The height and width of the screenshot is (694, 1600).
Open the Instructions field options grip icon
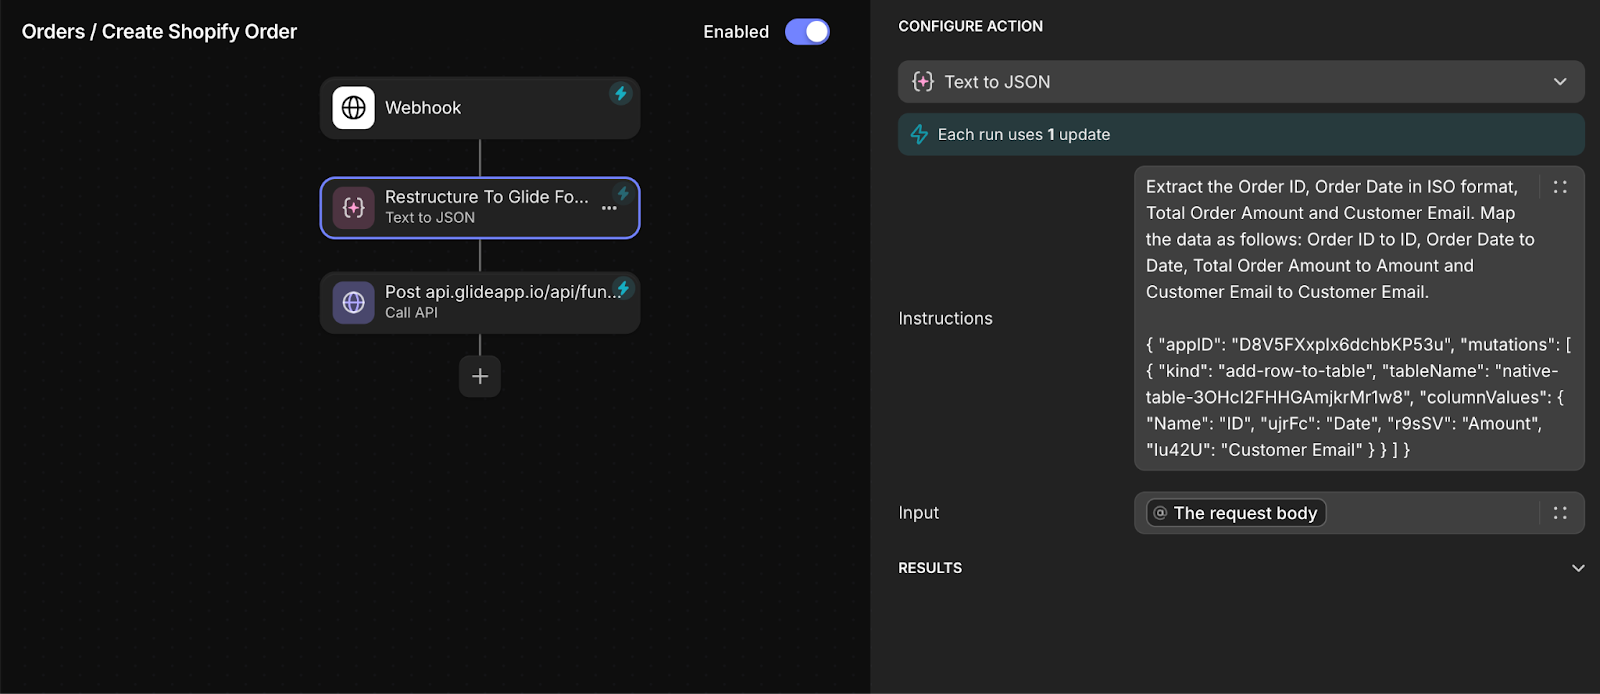[1560, 187]
